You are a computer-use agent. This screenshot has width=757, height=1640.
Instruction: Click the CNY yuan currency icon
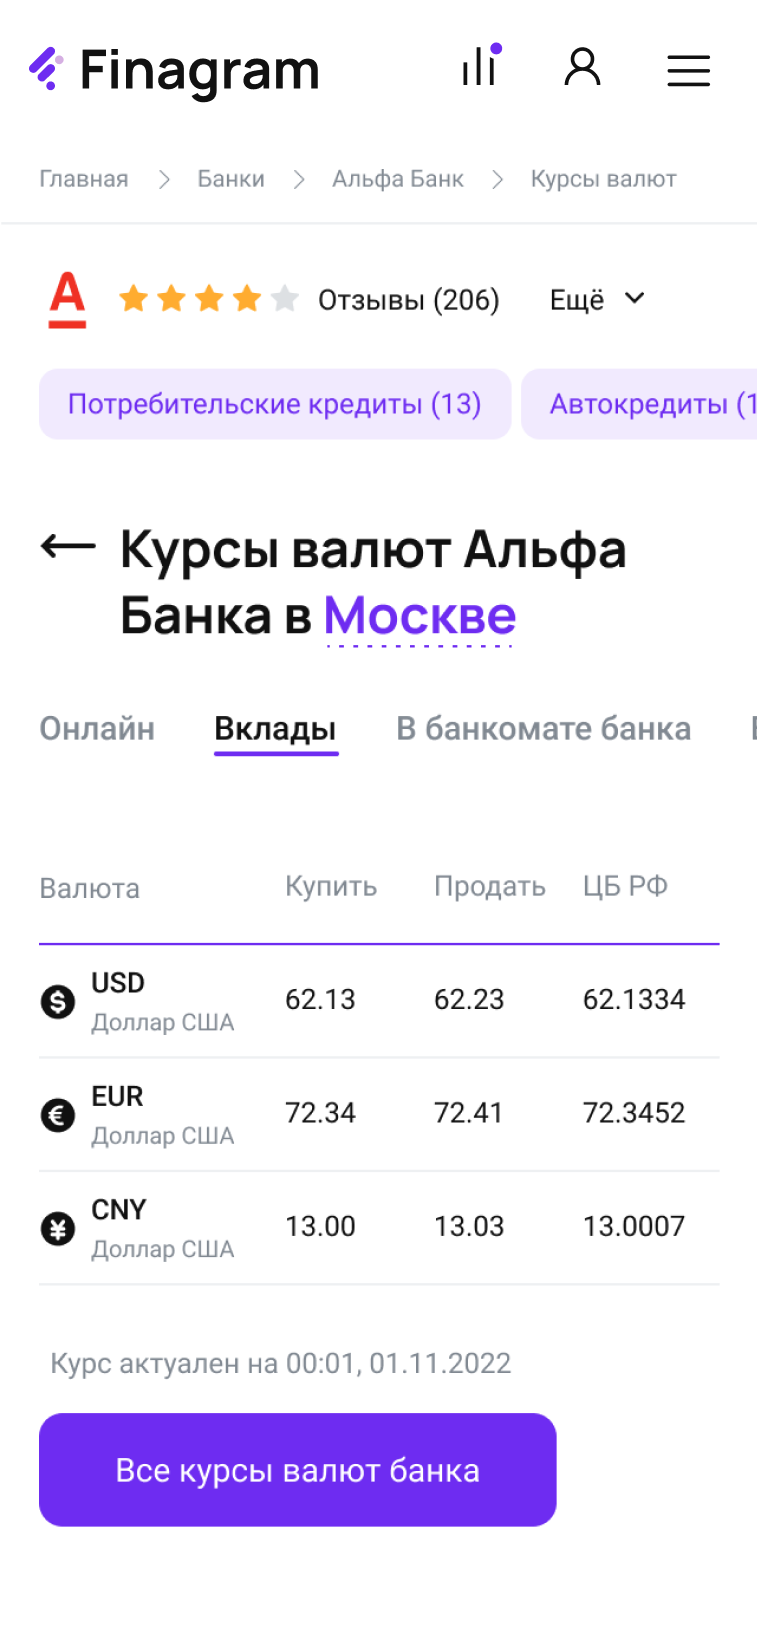pyautogui.click(x=58, y=1228)
